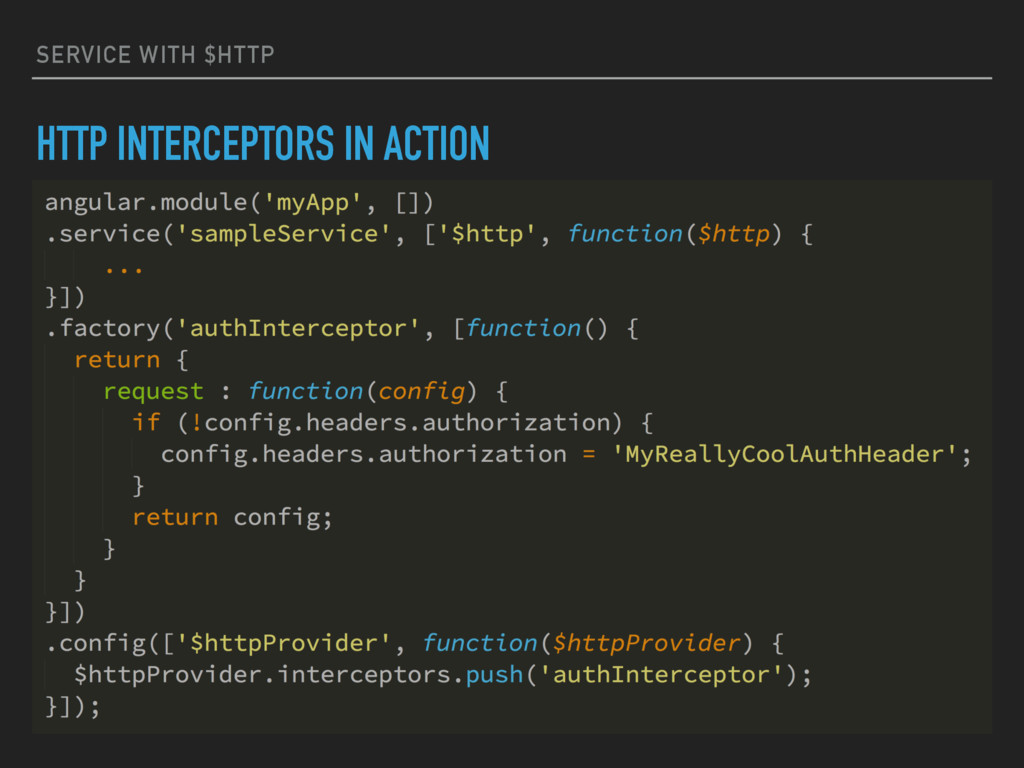Click the string 'sampleService' in code
This screenshot has height=768, width=1024.
coord(283,234)
